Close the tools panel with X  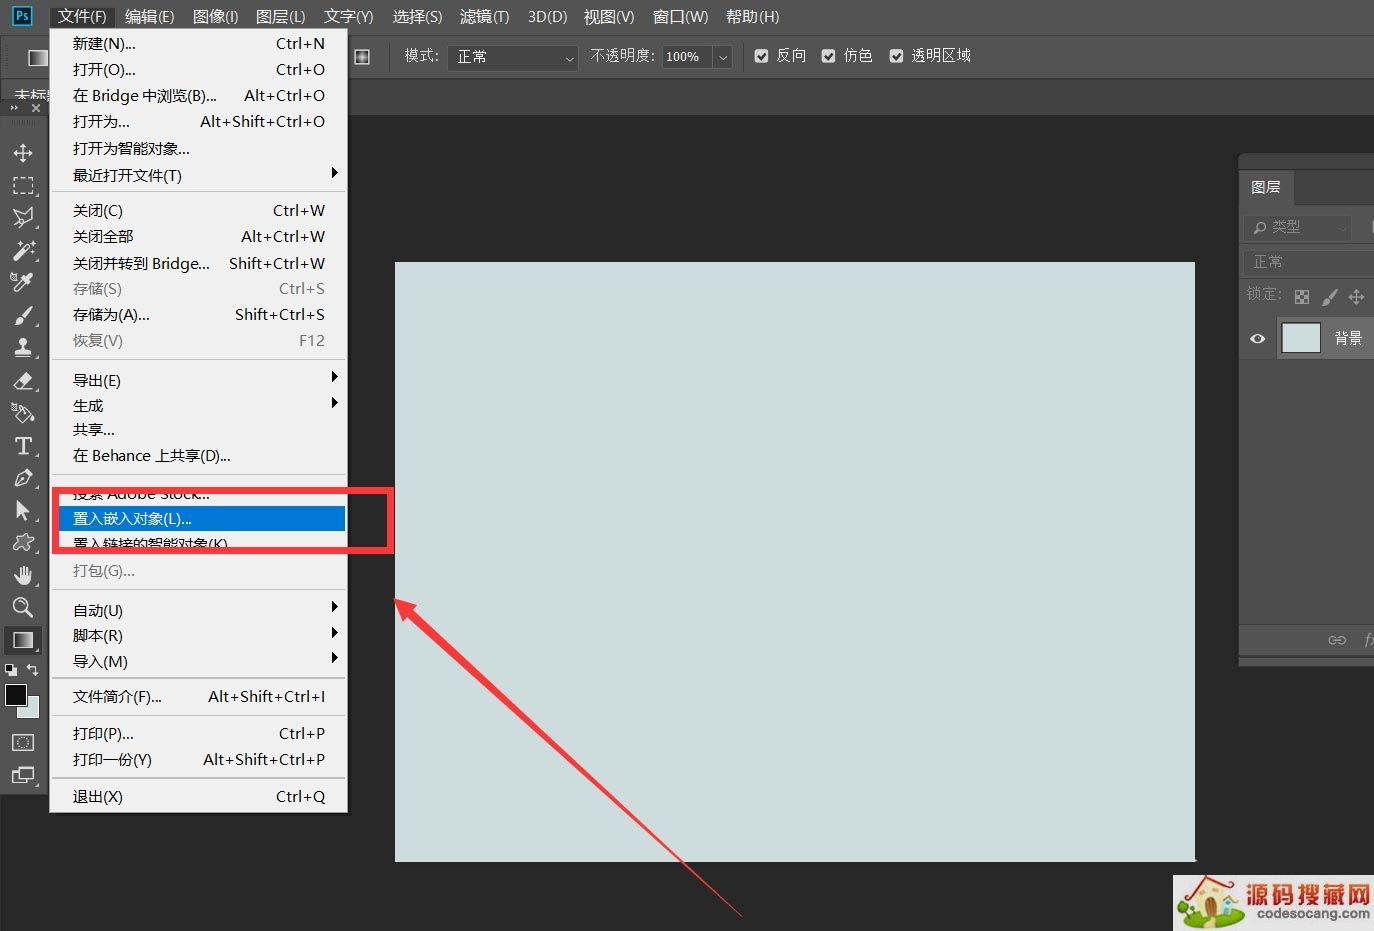pos(36,108)
